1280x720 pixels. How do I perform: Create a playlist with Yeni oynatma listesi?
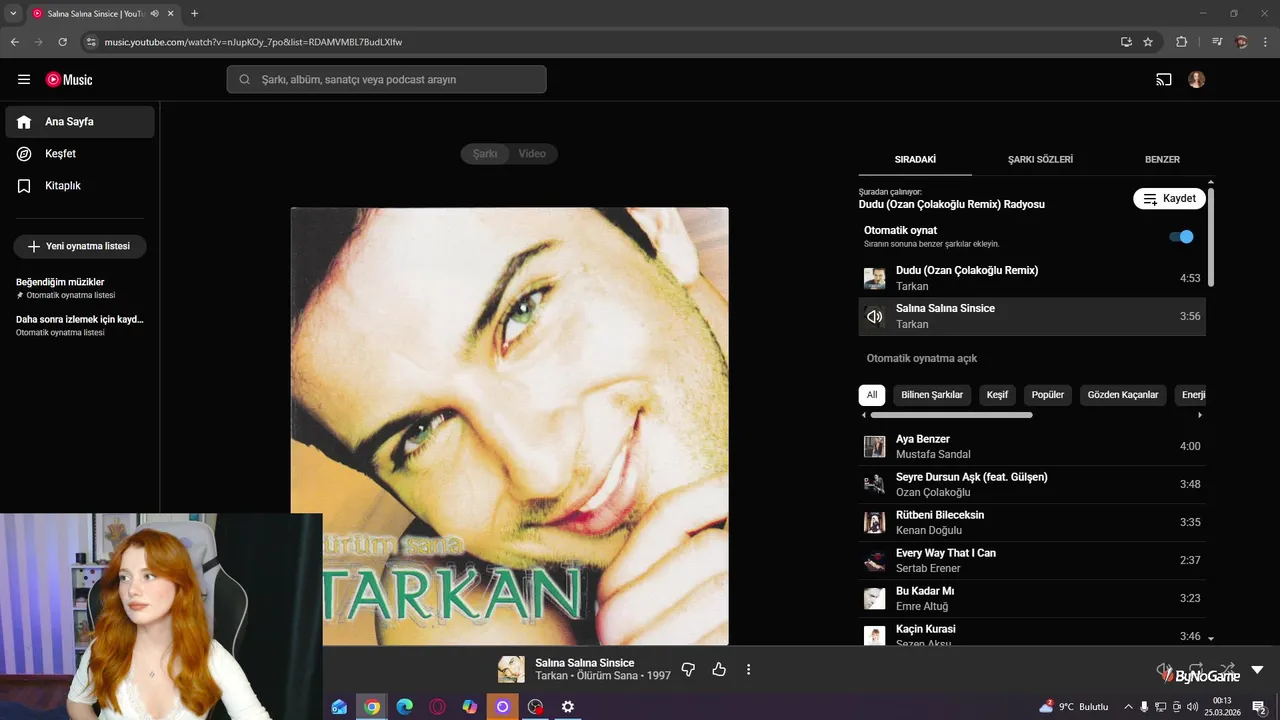point(80,246)
